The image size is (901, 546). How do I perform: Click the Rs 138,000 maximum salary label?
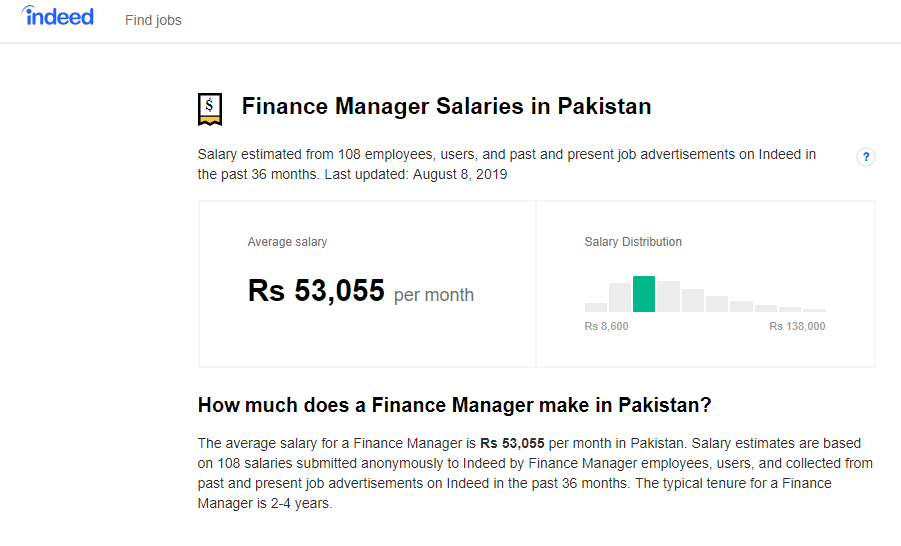(x=797, y=326)
